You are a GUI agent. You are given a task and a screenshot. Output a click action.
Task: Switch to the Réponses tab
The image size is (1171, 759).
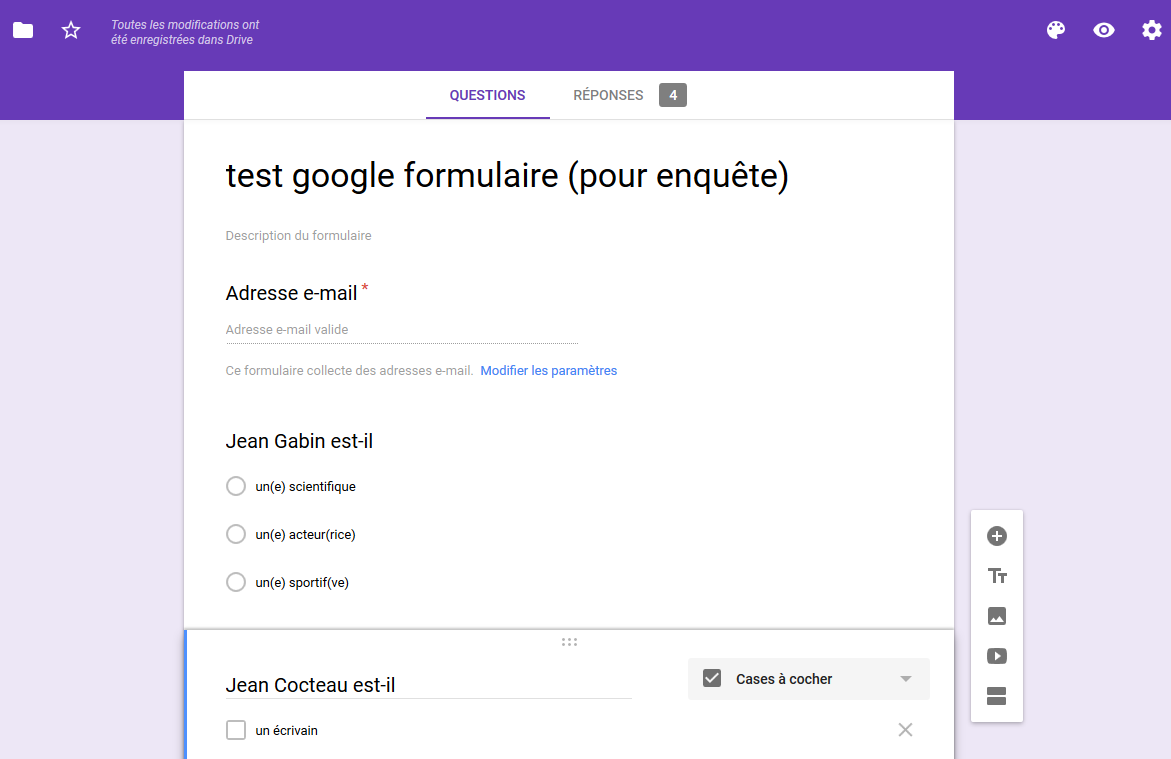coord(609,96)
